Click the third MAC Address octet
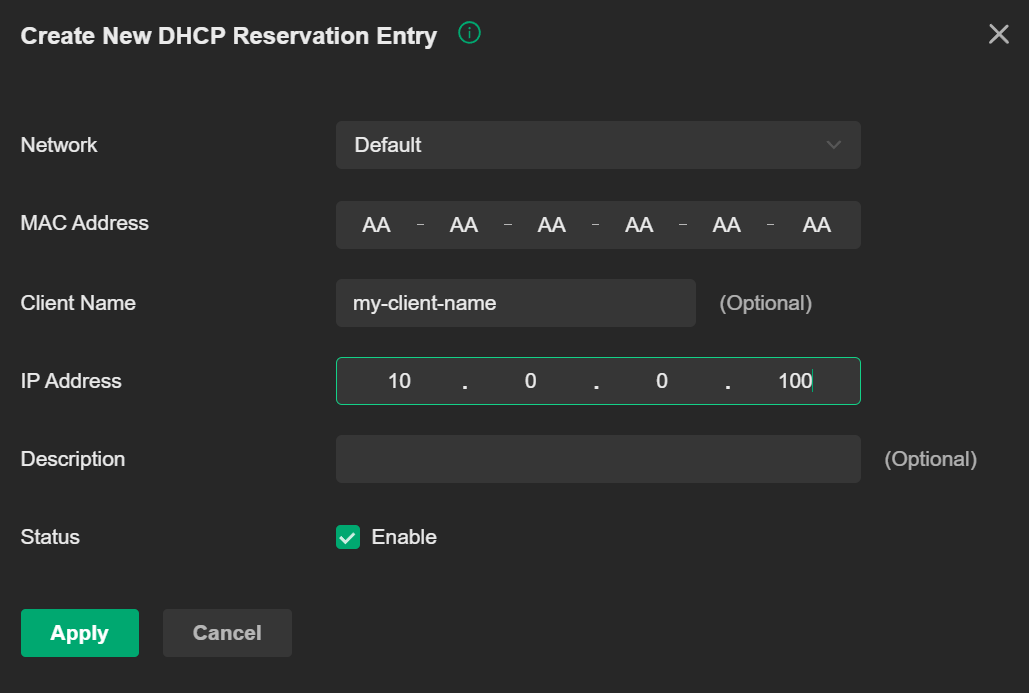 click(x=552, y=225)
